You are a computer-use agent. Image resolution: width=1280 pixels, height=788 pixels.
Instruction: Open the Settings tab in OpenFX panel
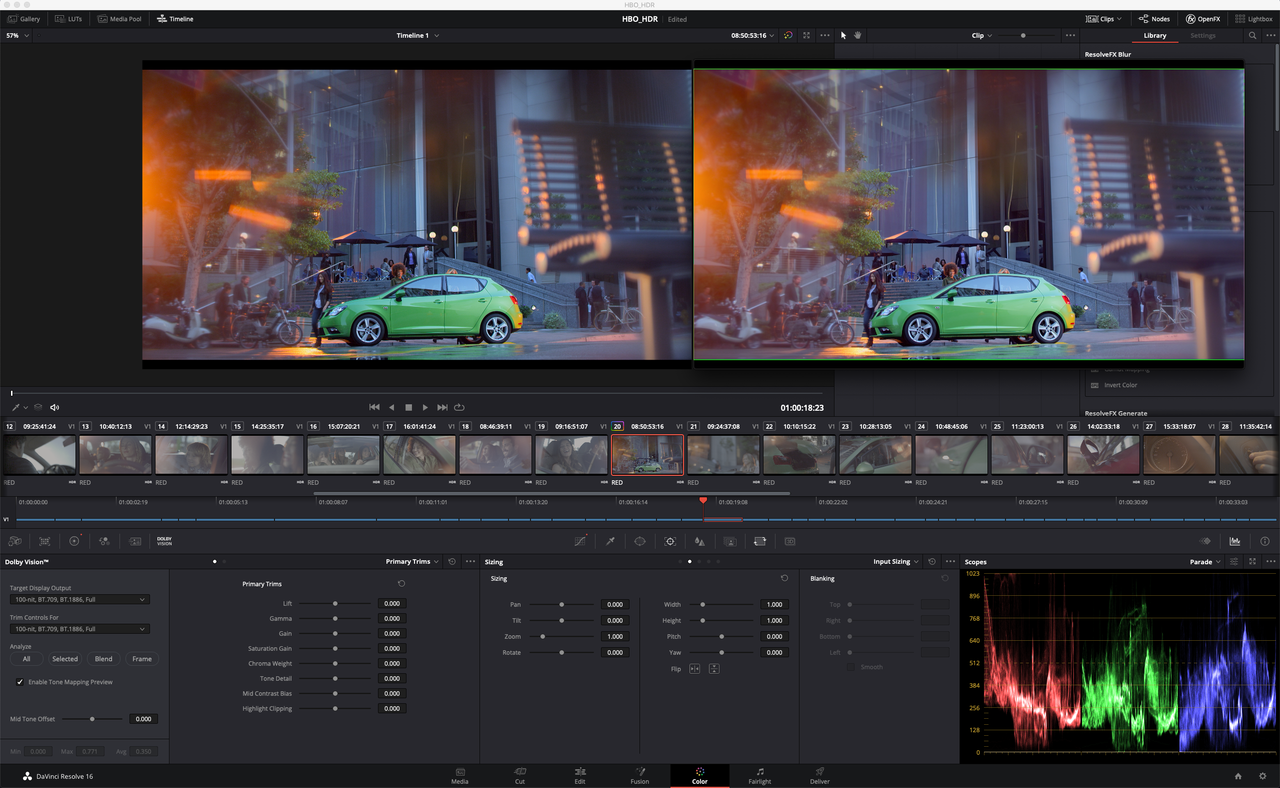(x=1203, y=35)
